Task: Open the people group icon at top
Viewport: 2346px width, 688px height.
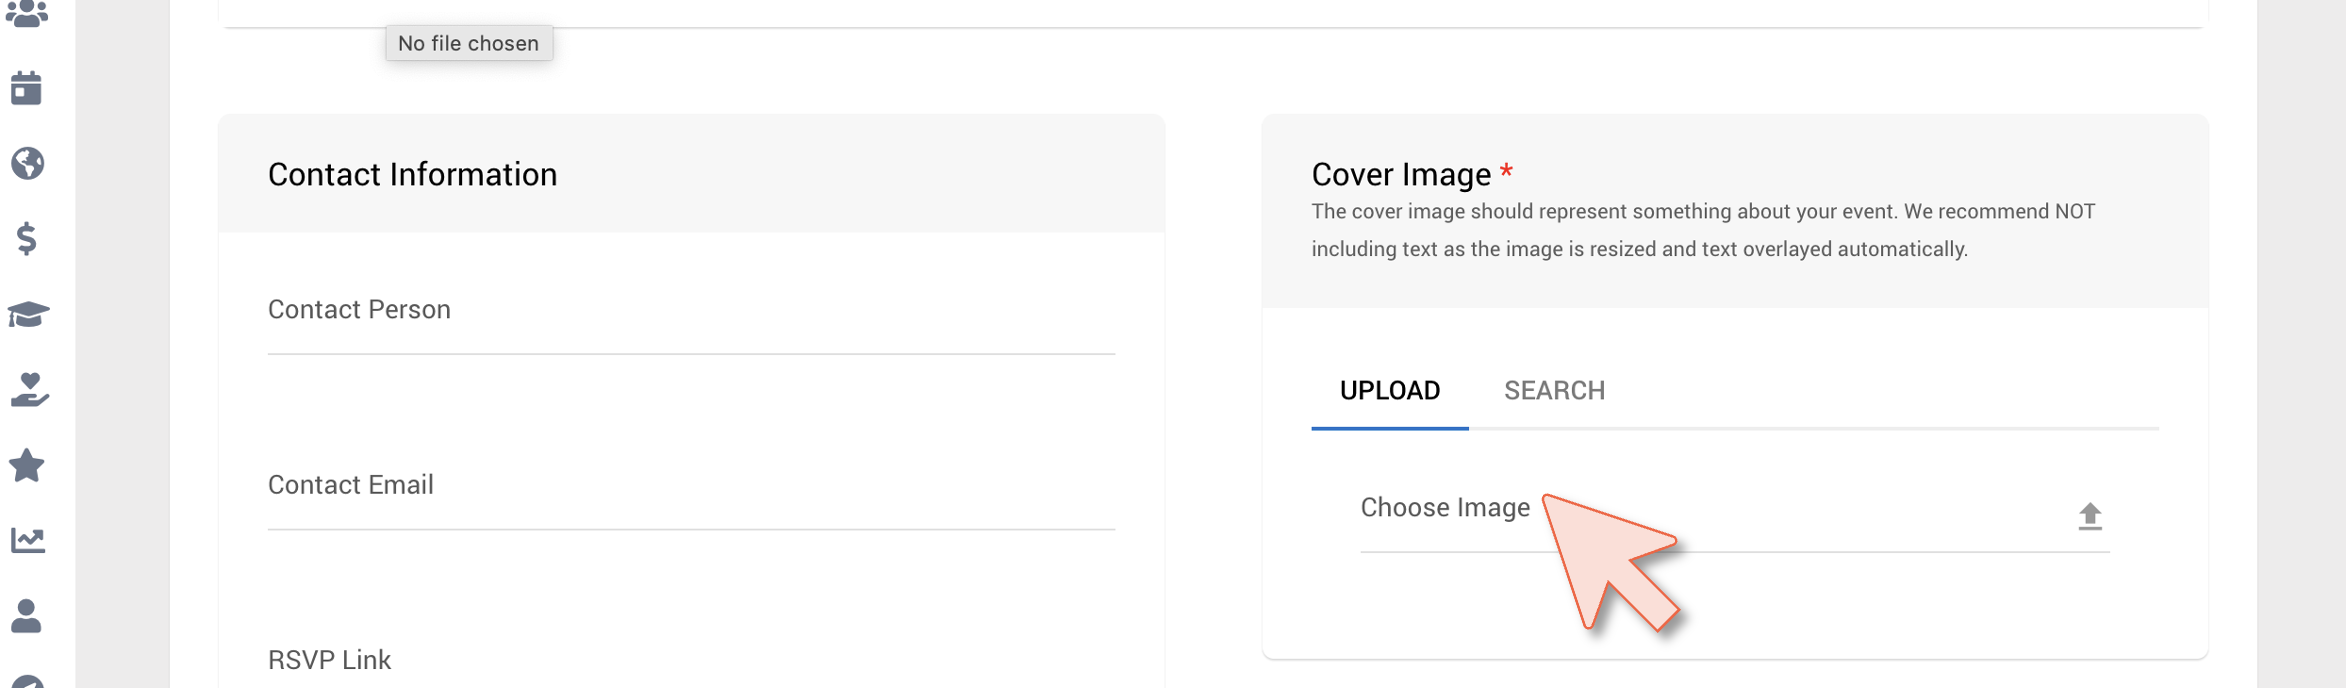Action: tap(27, 14)
